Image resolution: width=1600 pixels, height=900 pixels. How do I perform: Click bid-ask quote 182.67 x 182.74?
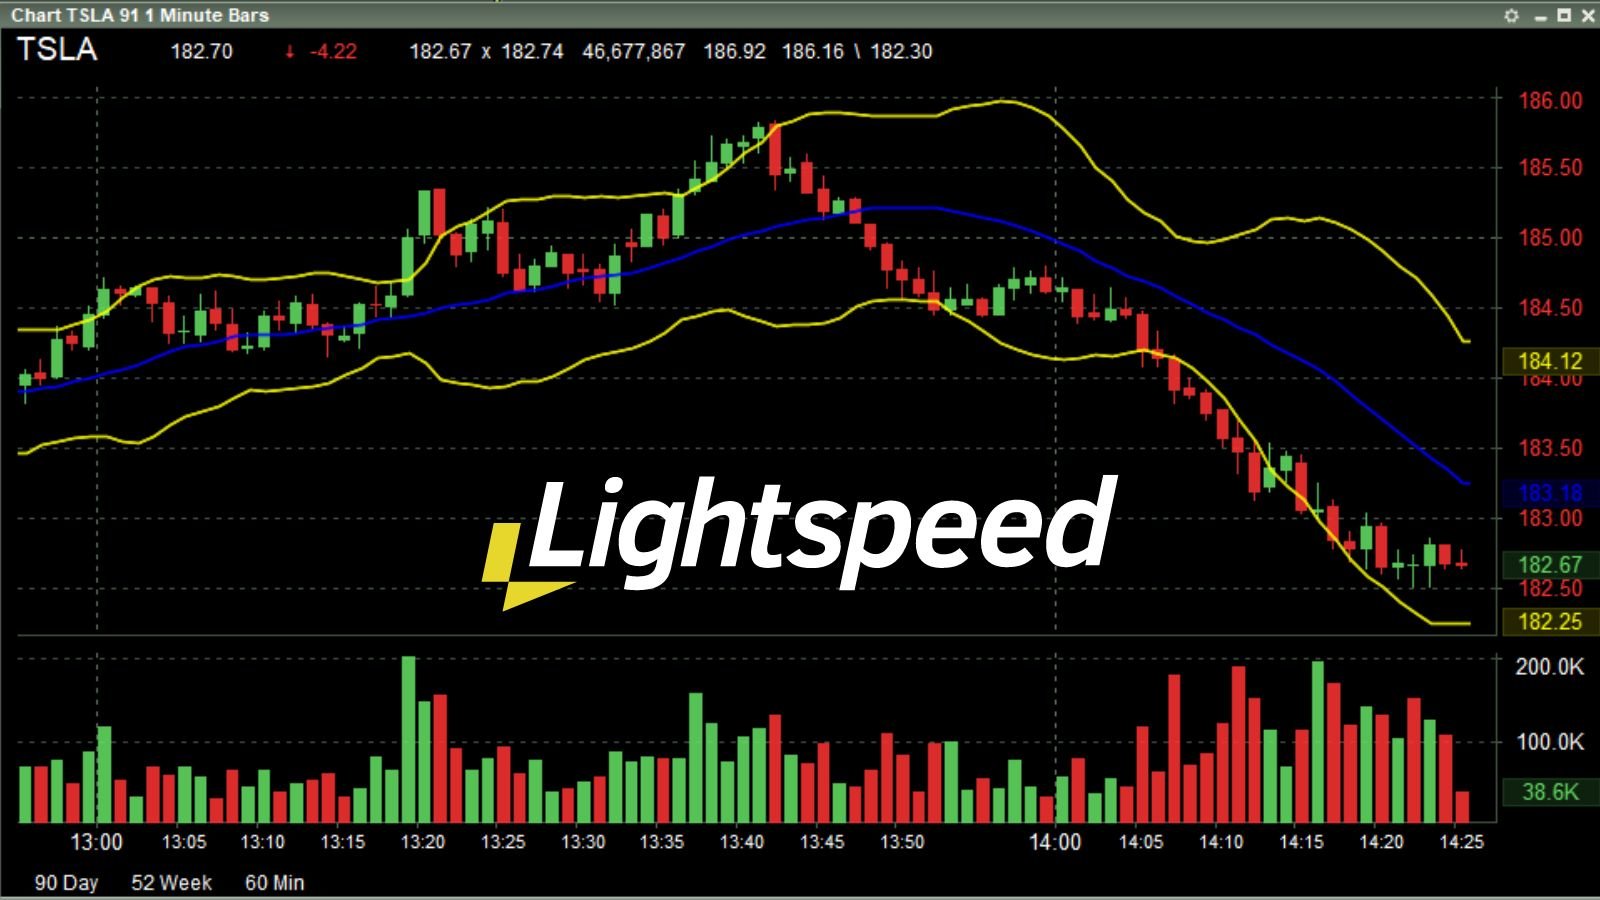click(x=486, y=51)
